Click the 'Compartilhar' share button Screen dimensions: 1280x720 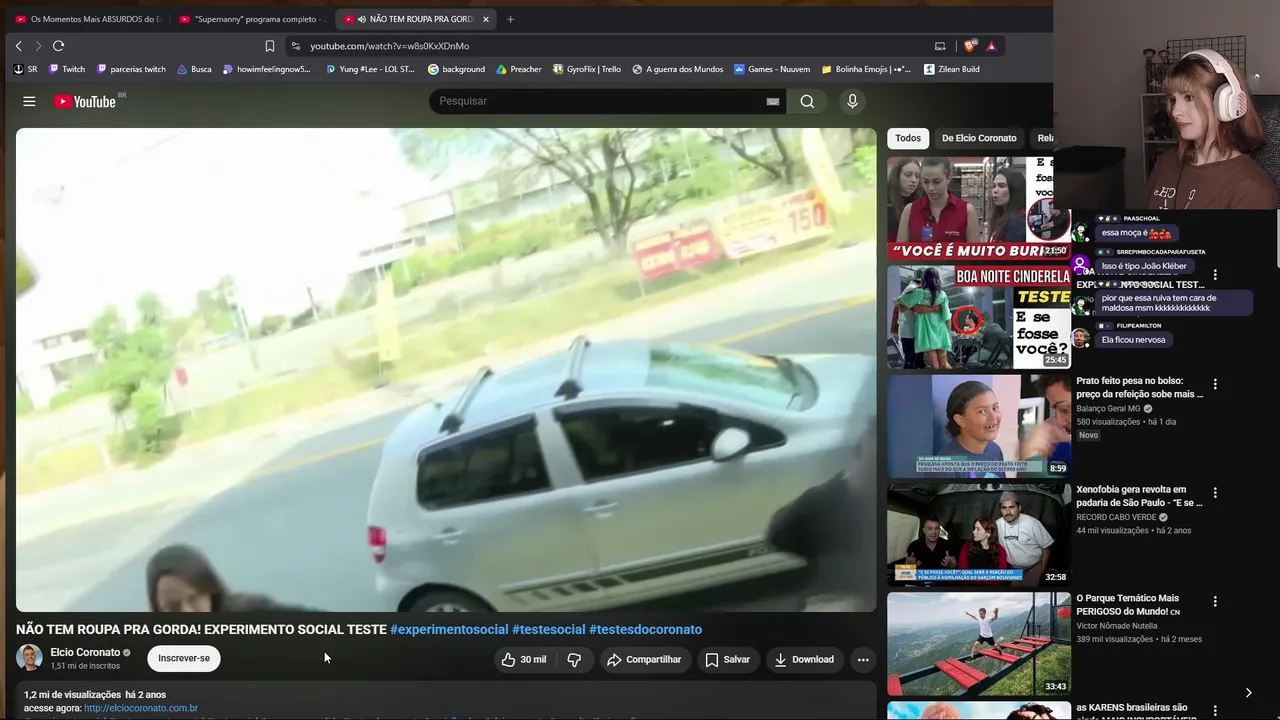[644, 660]
